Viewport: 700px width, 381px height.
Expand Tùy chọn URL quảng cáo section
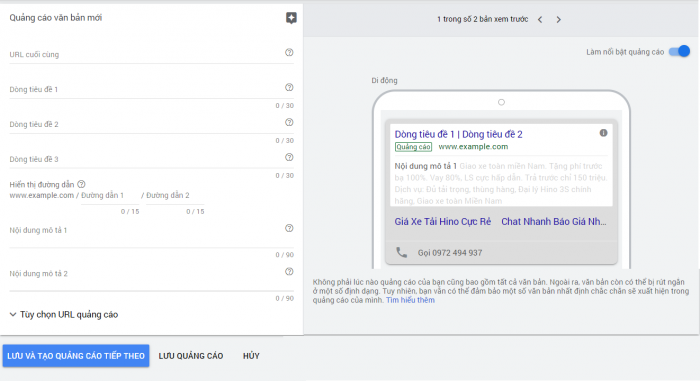click(x=64, y=314)
